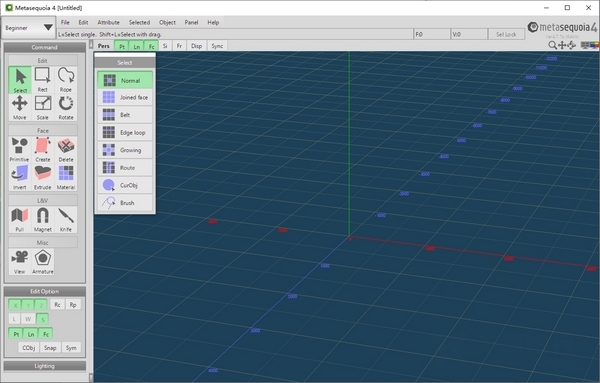Open the Material tool
The image size is (600, 383).
[65, 178]
